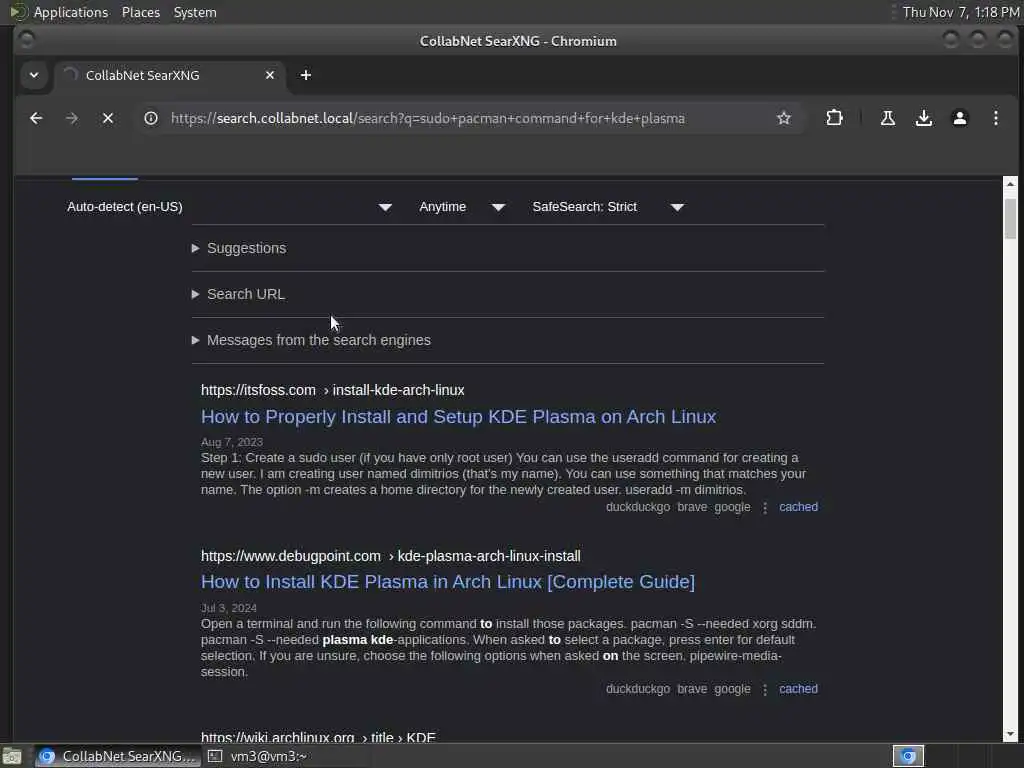Click the scrollbar down arrow
This screenshot has width=1024, height=768.
coord(1010,734)
